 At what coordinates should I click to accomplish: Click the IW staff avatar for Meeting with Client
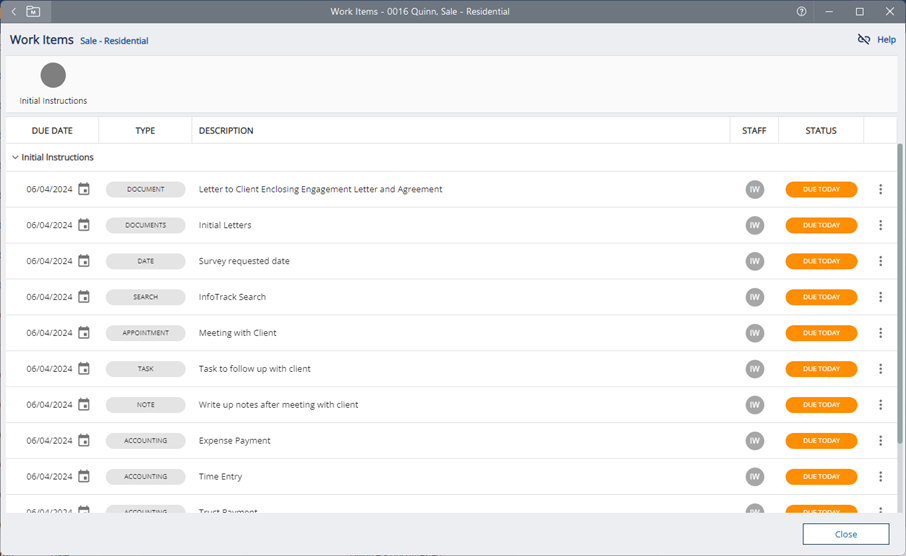pyautogui.click(x=754, y=333)
